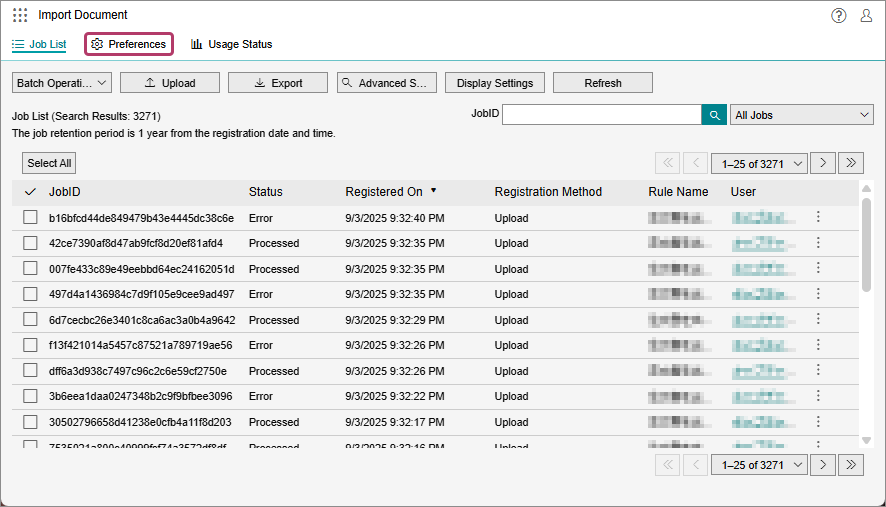886x507 pixels.
Task: Click the JobID search input field
Action: coord(601,115)
